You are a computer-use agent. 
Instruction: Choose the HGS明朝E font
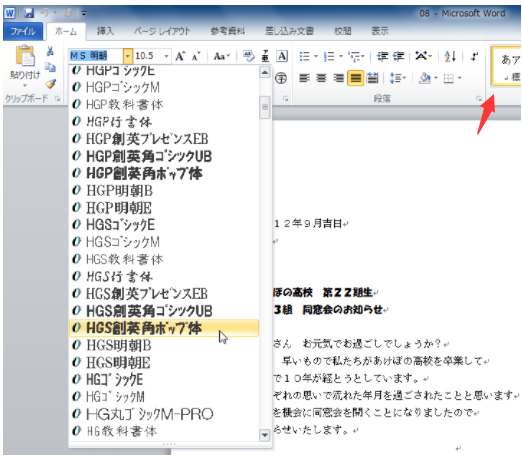click(x=164, y=363)
